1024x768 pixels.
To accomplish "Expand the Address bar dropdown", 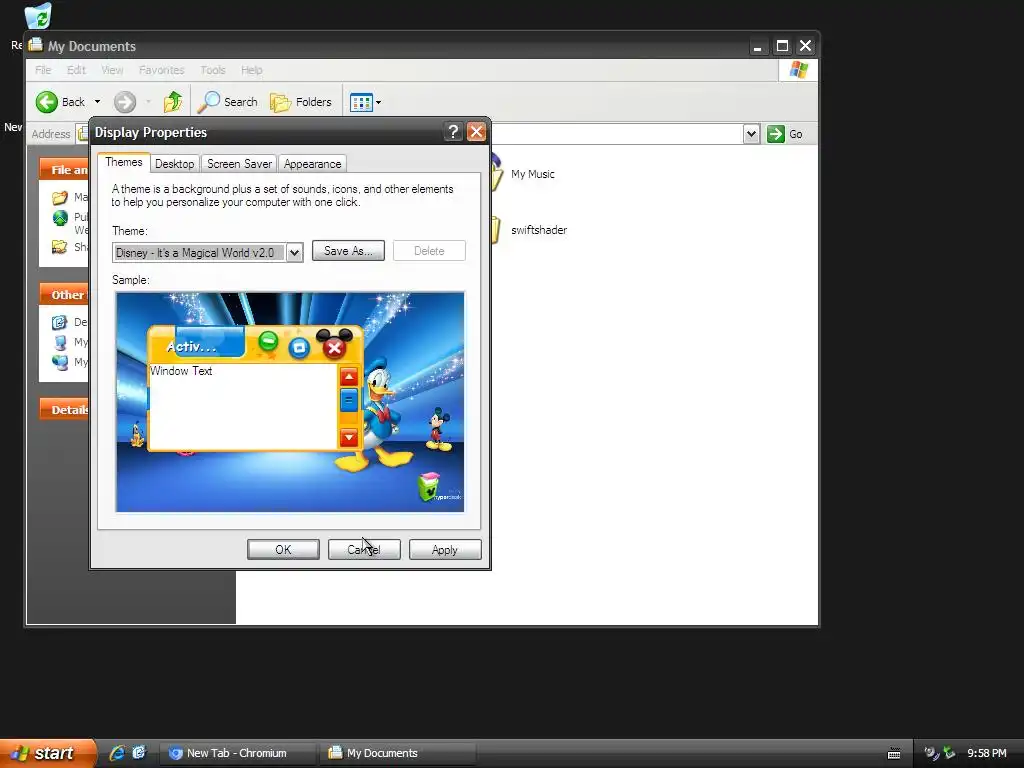I will click(751, 134).
